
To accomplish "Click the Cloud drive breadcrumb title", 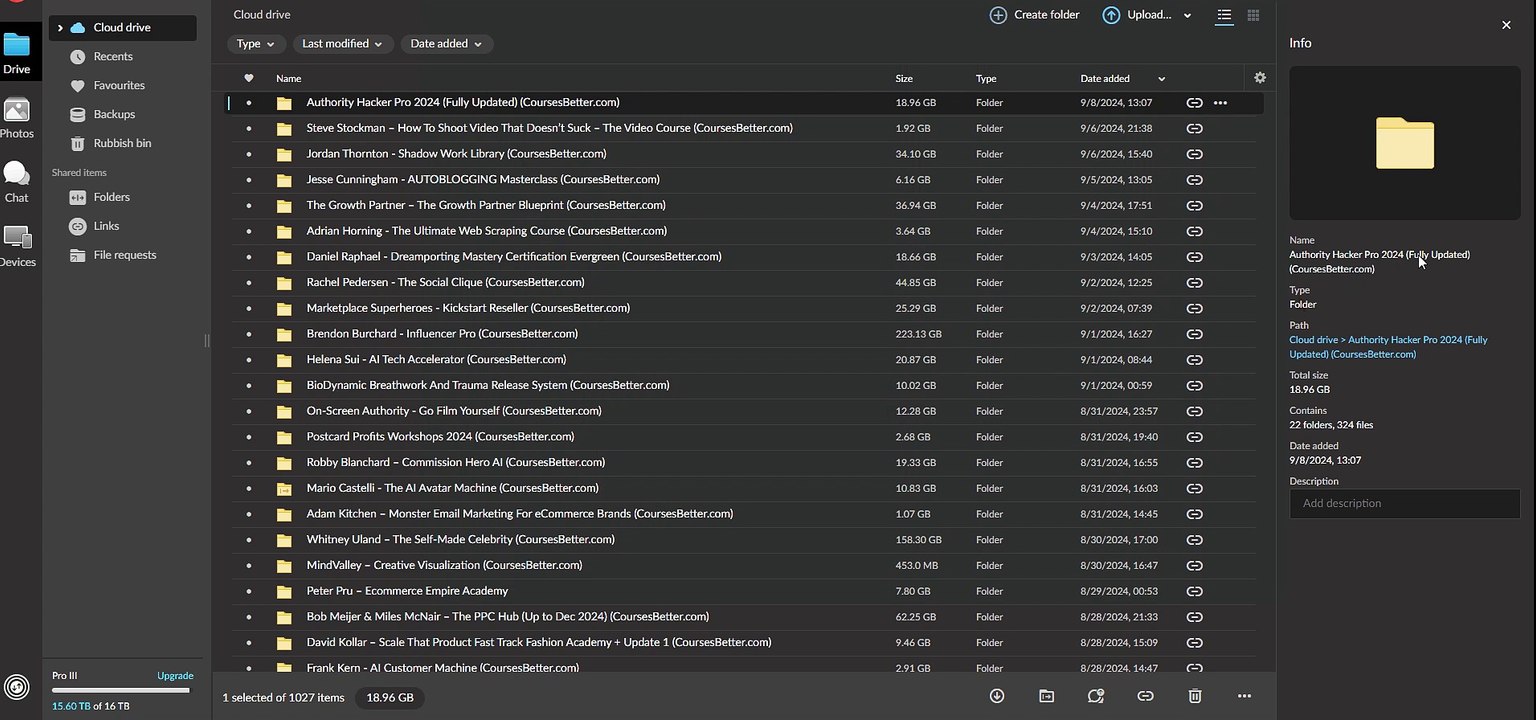I will 262,15.
